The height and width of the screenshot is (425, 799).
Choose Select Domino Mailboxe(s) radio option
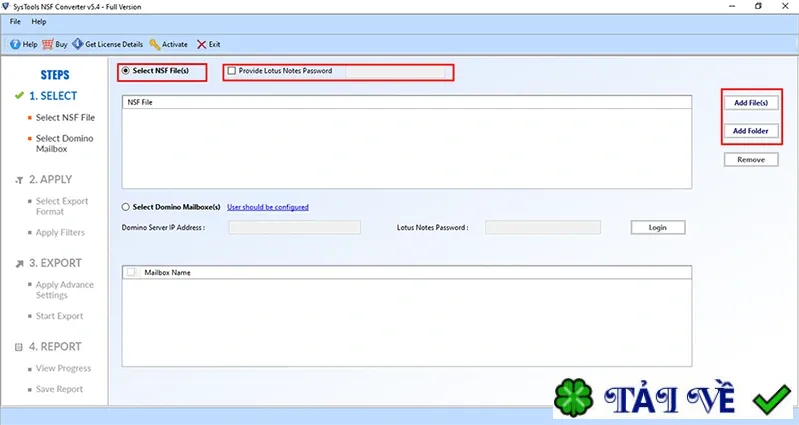point(125,207)
